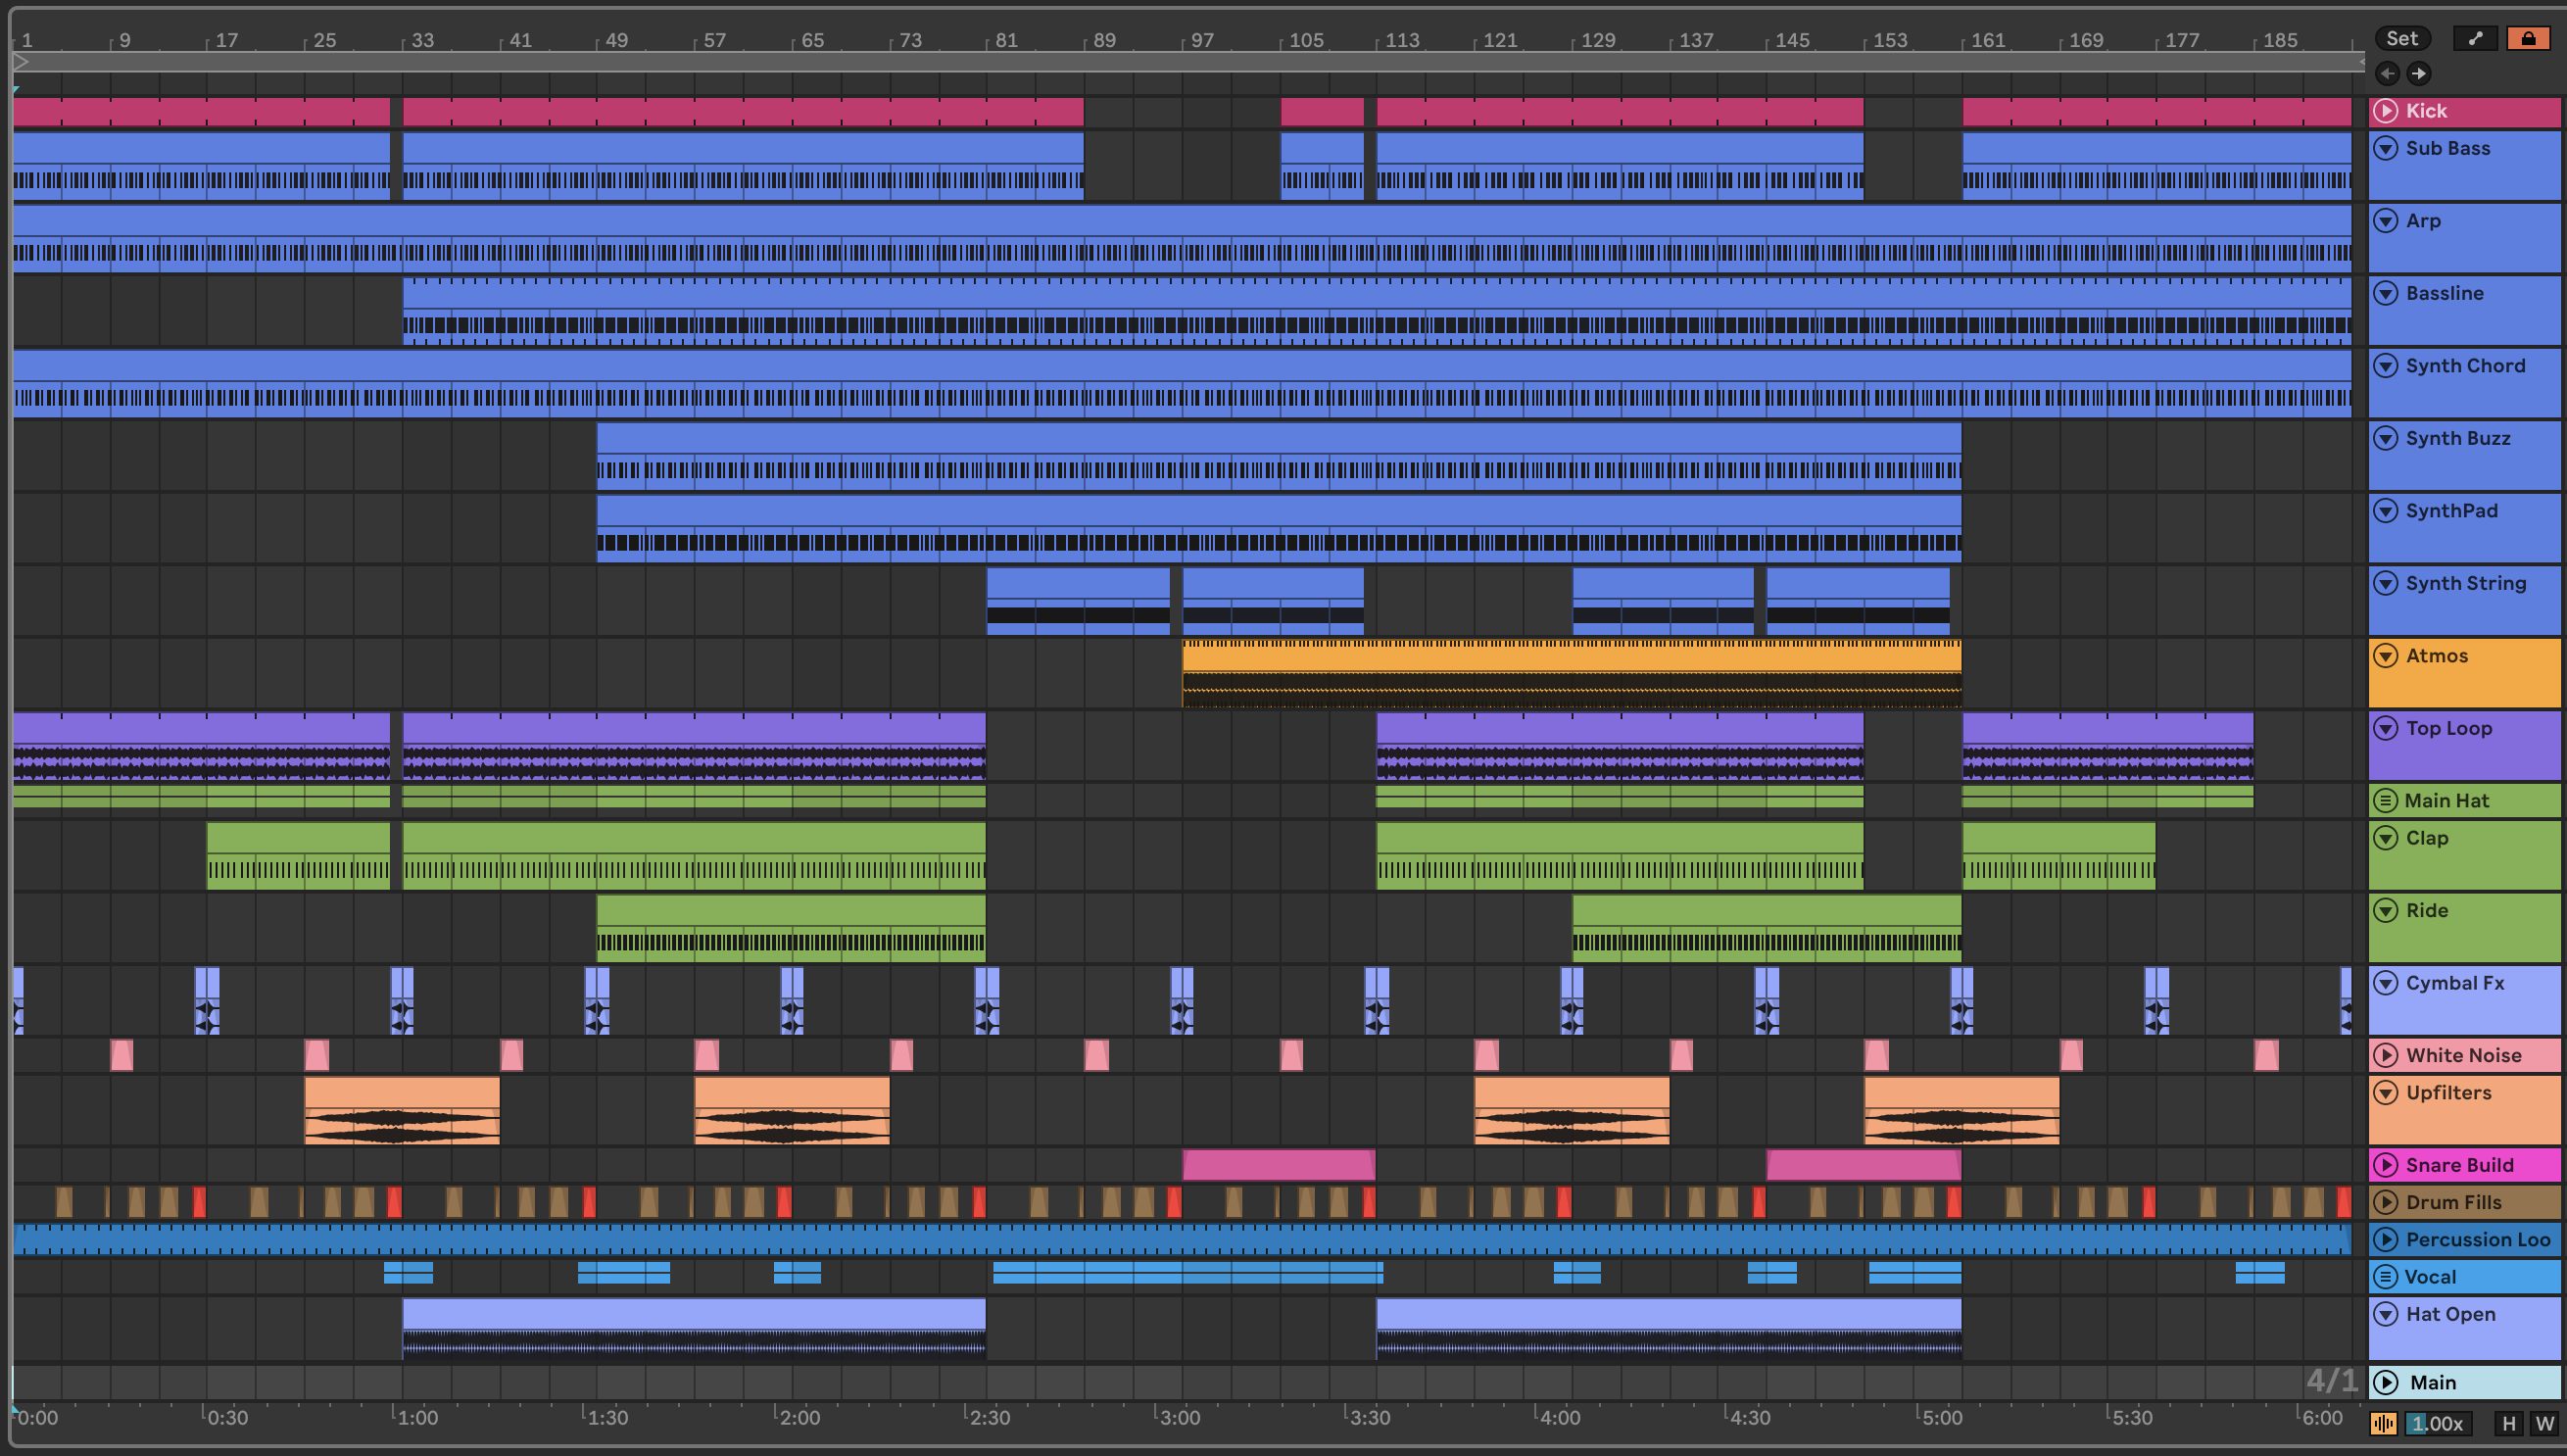Click the H optimize height button
This screenshot has width=2567, height=1456.
click(2508, 1423)
